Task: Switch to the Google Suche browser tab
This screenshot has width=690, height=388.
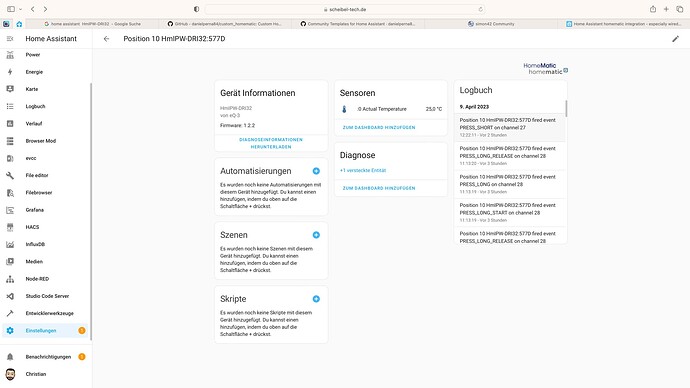Action: point(92,24)
